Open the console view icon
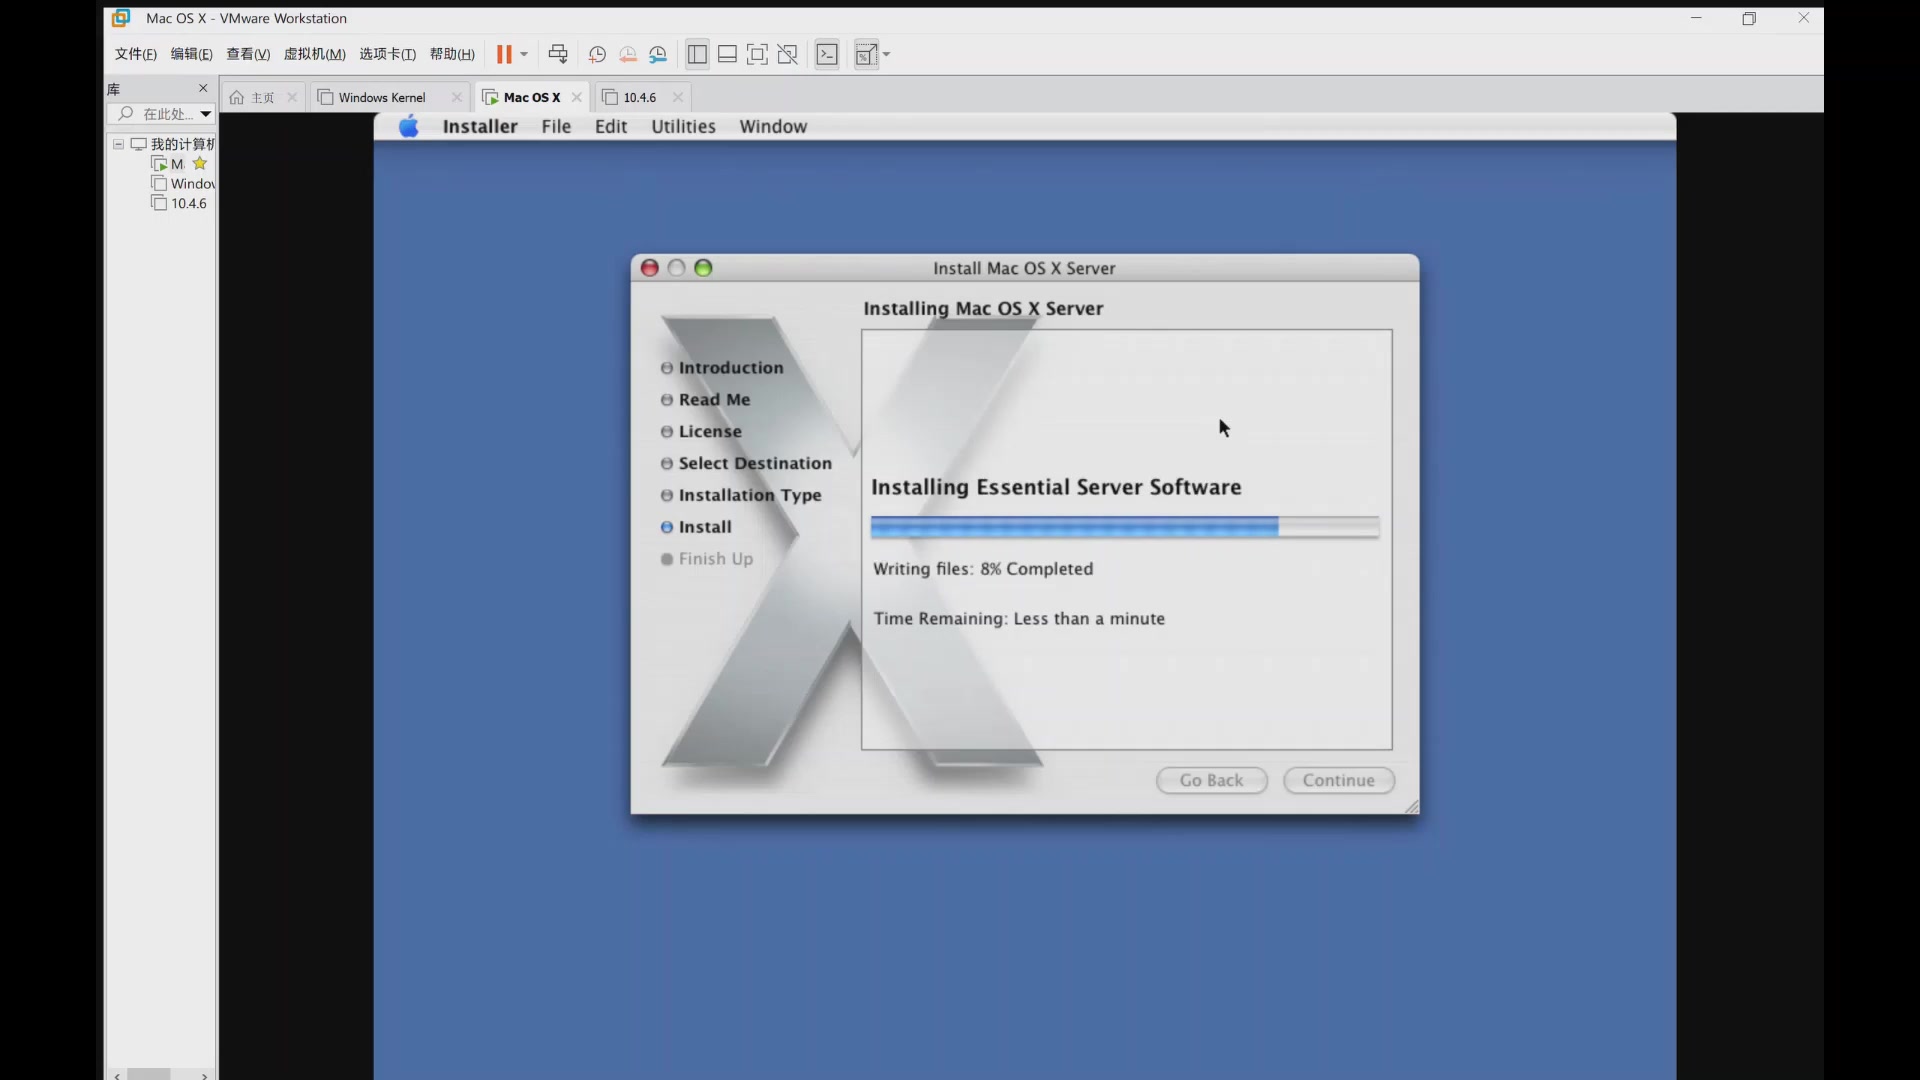The height and width of the screenshot is (1080, 1920). (827, 54)
